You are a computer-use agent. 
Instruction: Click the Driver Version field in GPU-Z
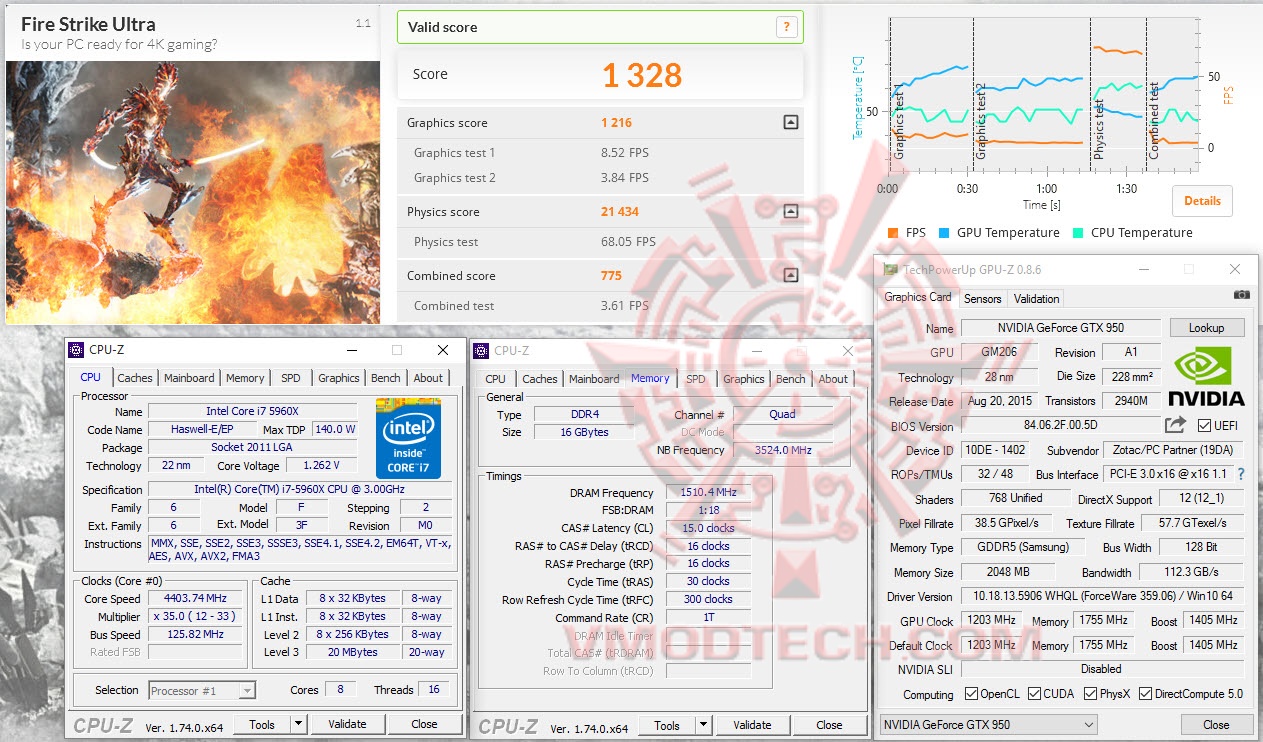point(1102,597)
